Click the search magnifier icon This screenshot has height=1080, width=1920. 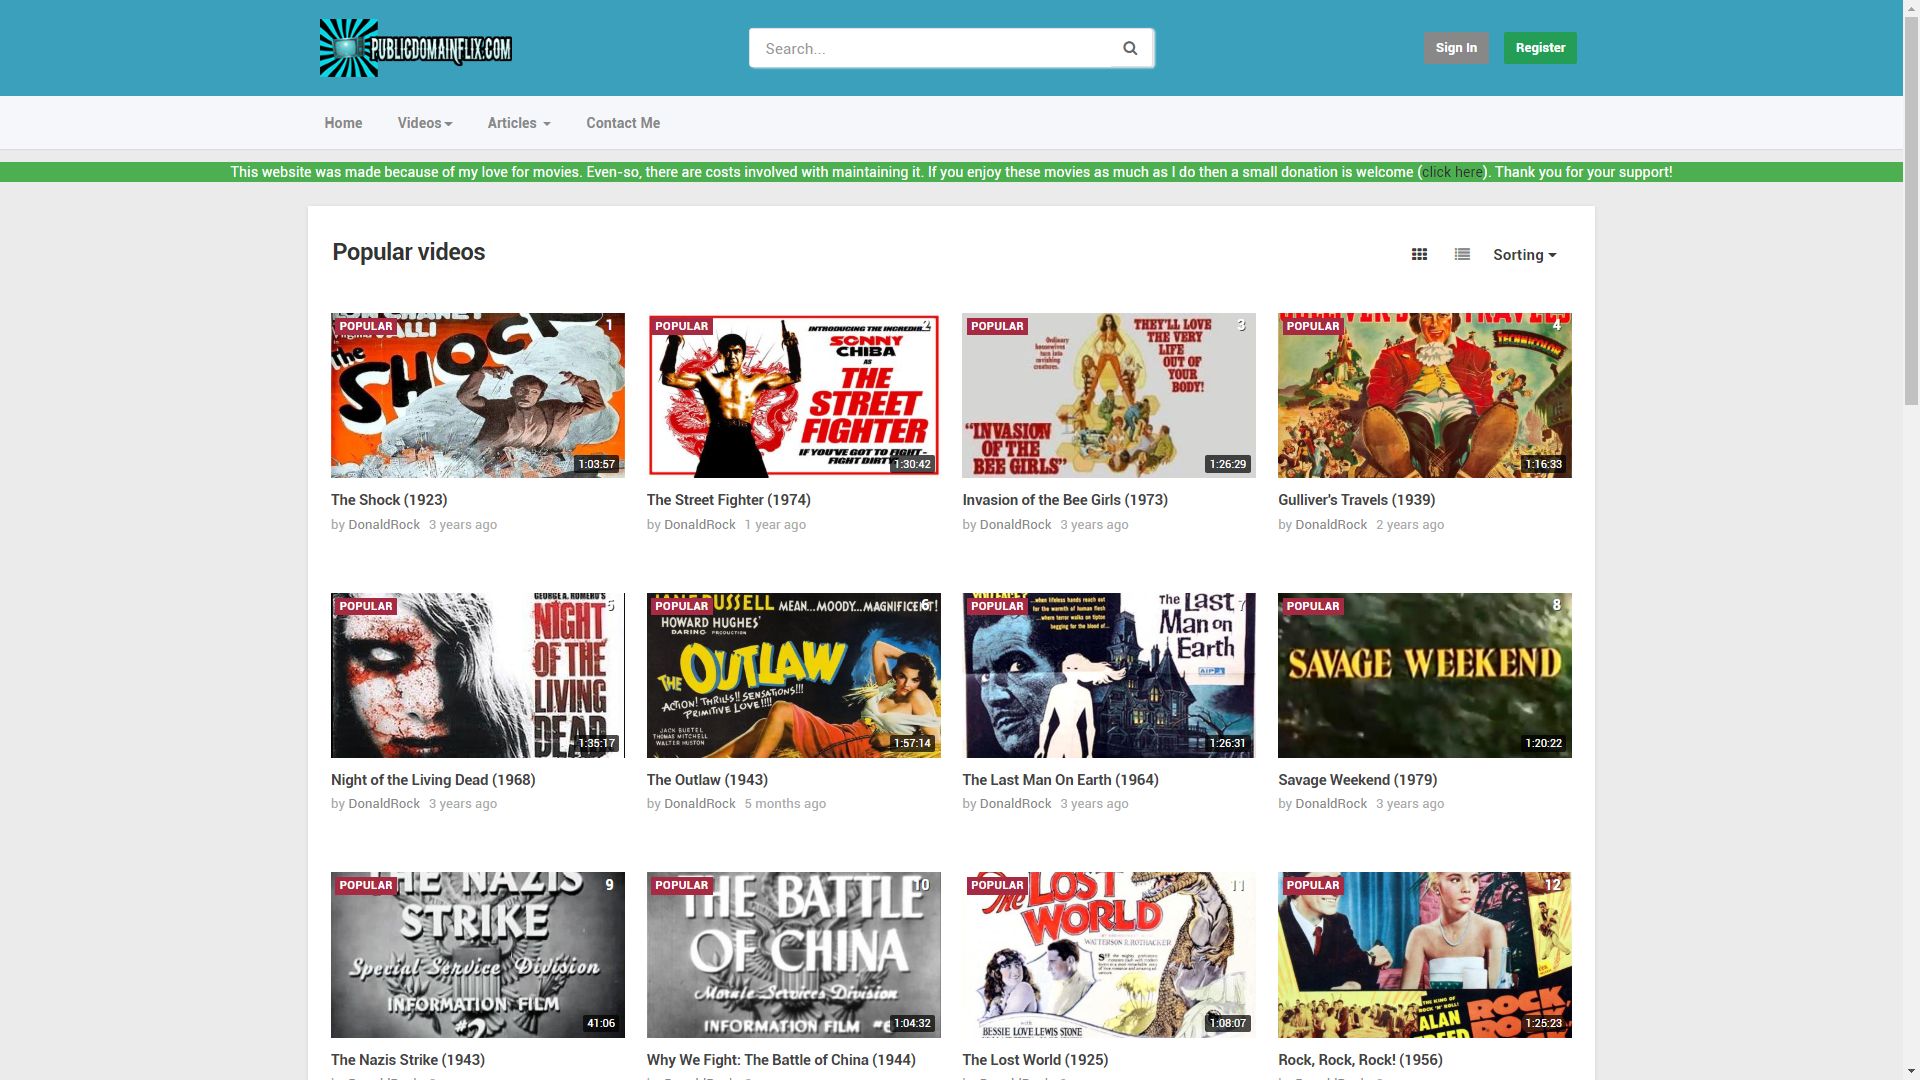pyautogui.click(x=1130, y=48)
